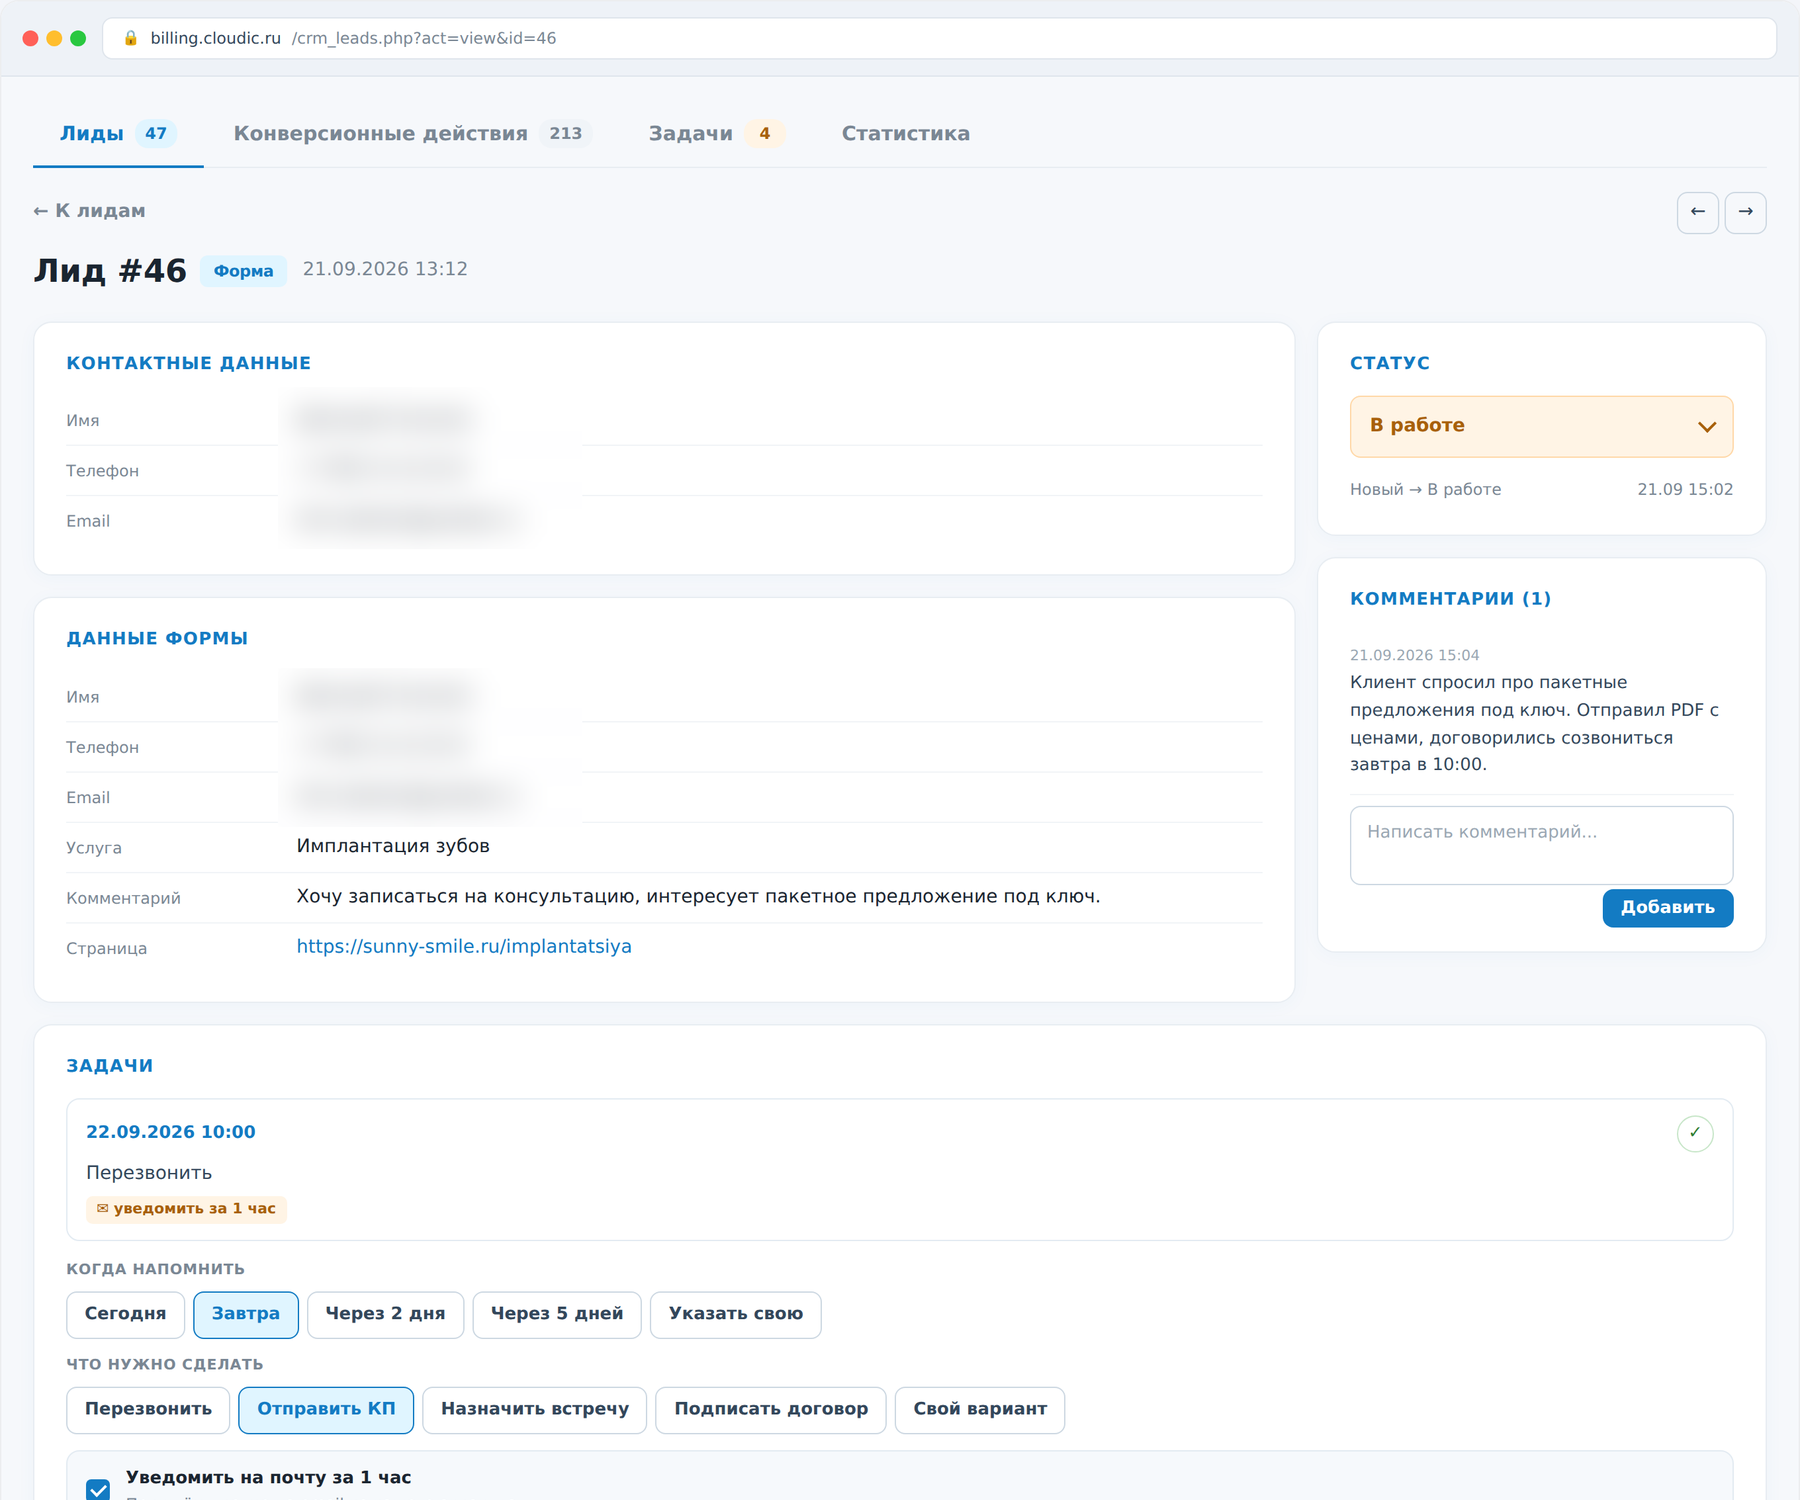
Task: Open the sunny-smile.ru implantatsiya link
Action: tap(464, 947)
